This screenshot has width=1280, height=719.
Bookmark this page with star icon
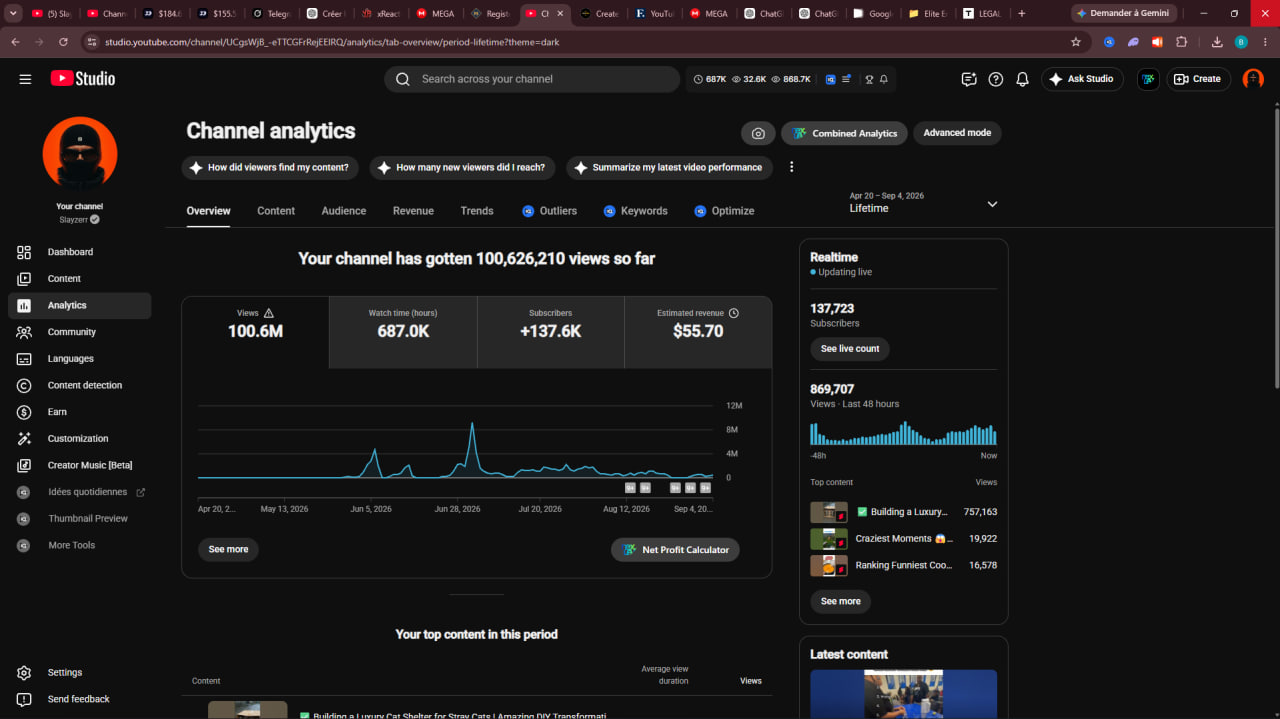(1076, 42)
